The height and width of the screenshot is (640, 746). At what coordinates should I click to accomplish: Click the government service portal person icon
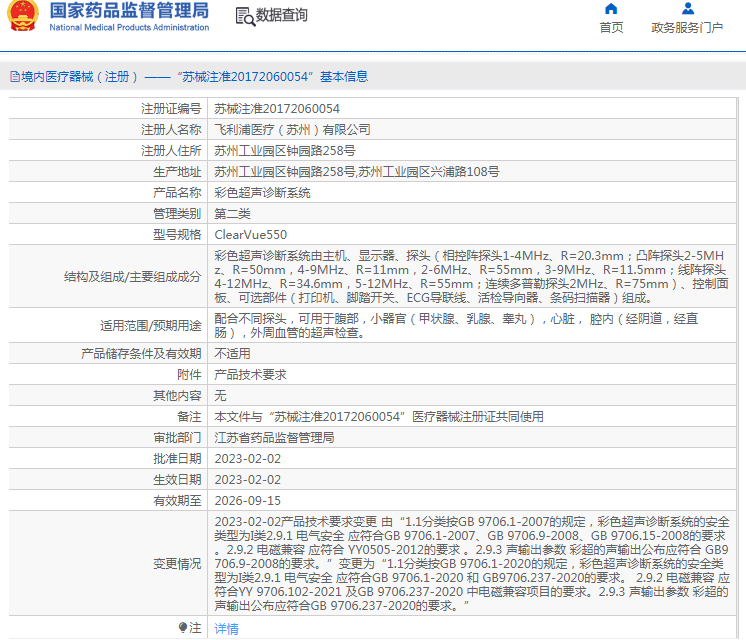pyautogui.click(x=688, y=9)
